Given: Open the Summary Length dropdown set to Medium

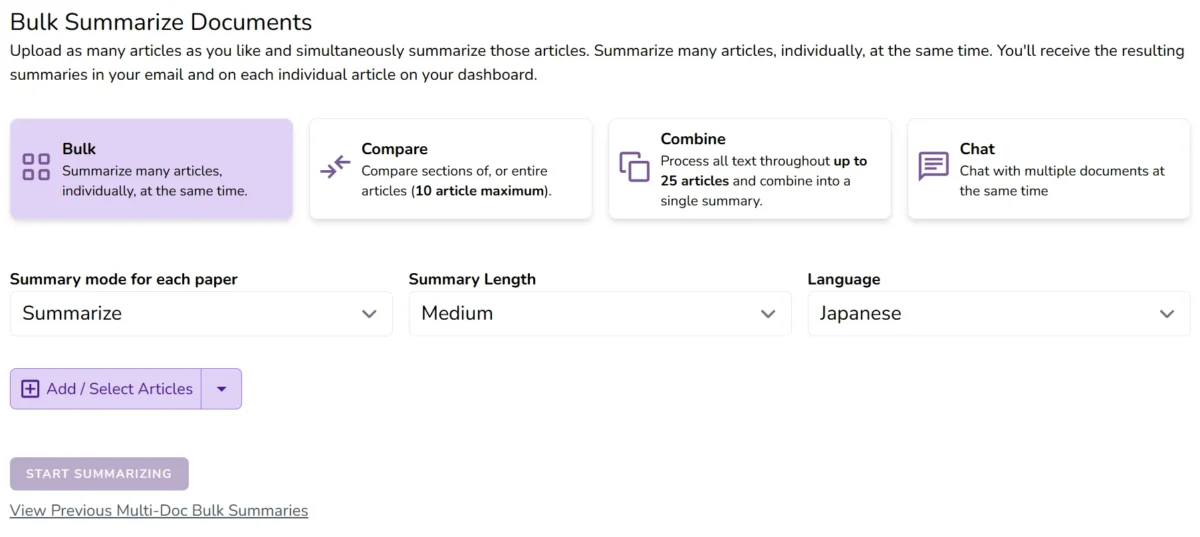Looking at the screenshot, I should [x=600, y=313].
